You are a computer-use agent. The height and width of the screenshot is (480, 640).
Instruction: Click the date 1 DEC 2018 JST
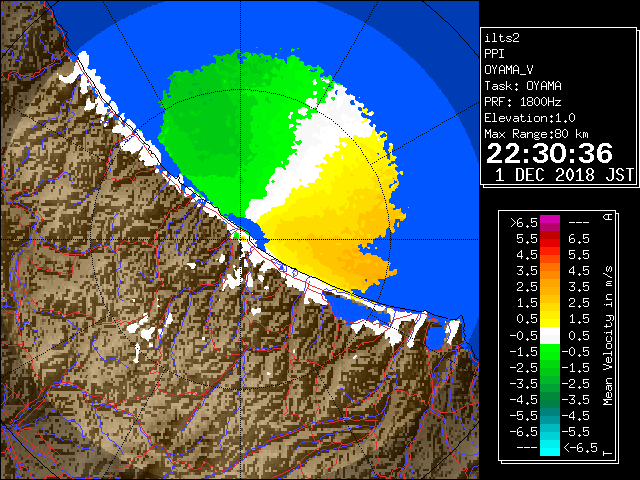(x=564, y=175)
